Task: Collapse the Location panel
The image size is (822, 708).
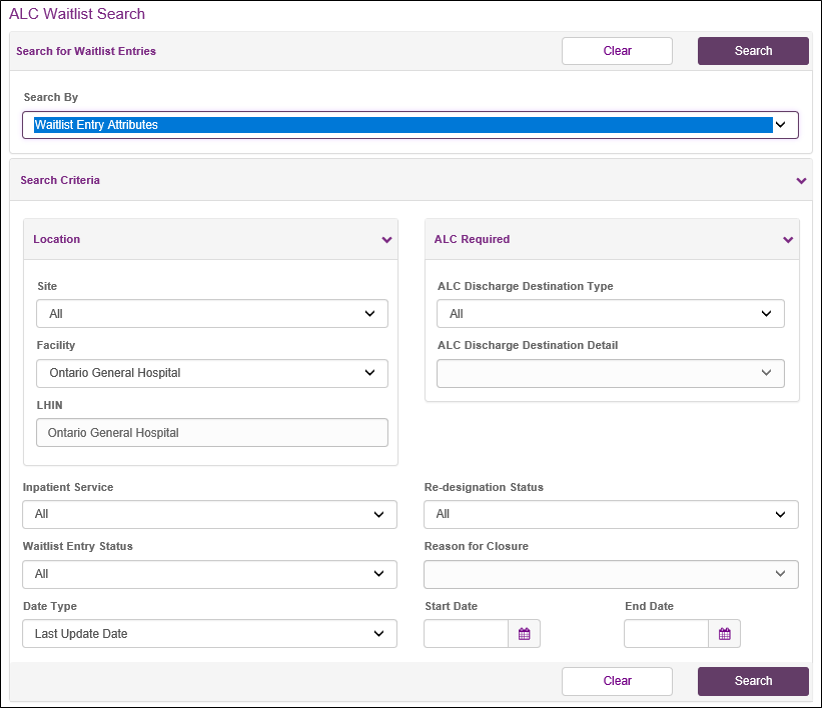Action: click(x=386, y=240)
